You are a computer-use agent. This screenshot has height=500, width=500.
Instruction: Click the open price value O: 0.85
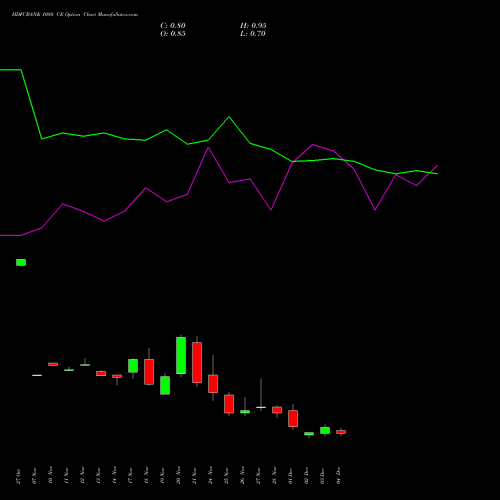[x=173, y=34]
